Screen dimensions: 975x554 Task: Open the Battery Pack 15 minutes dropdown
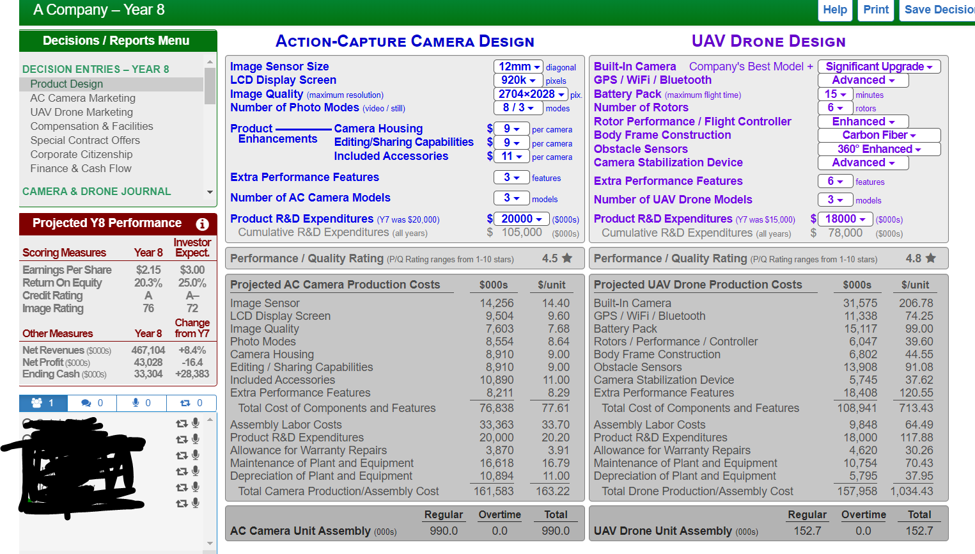click(835, 95)
